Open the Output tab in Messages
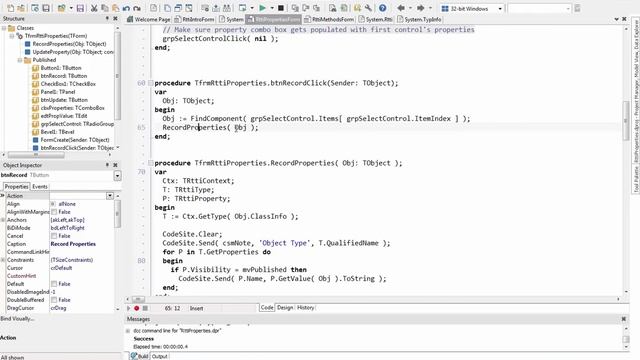 click(160, 356)
